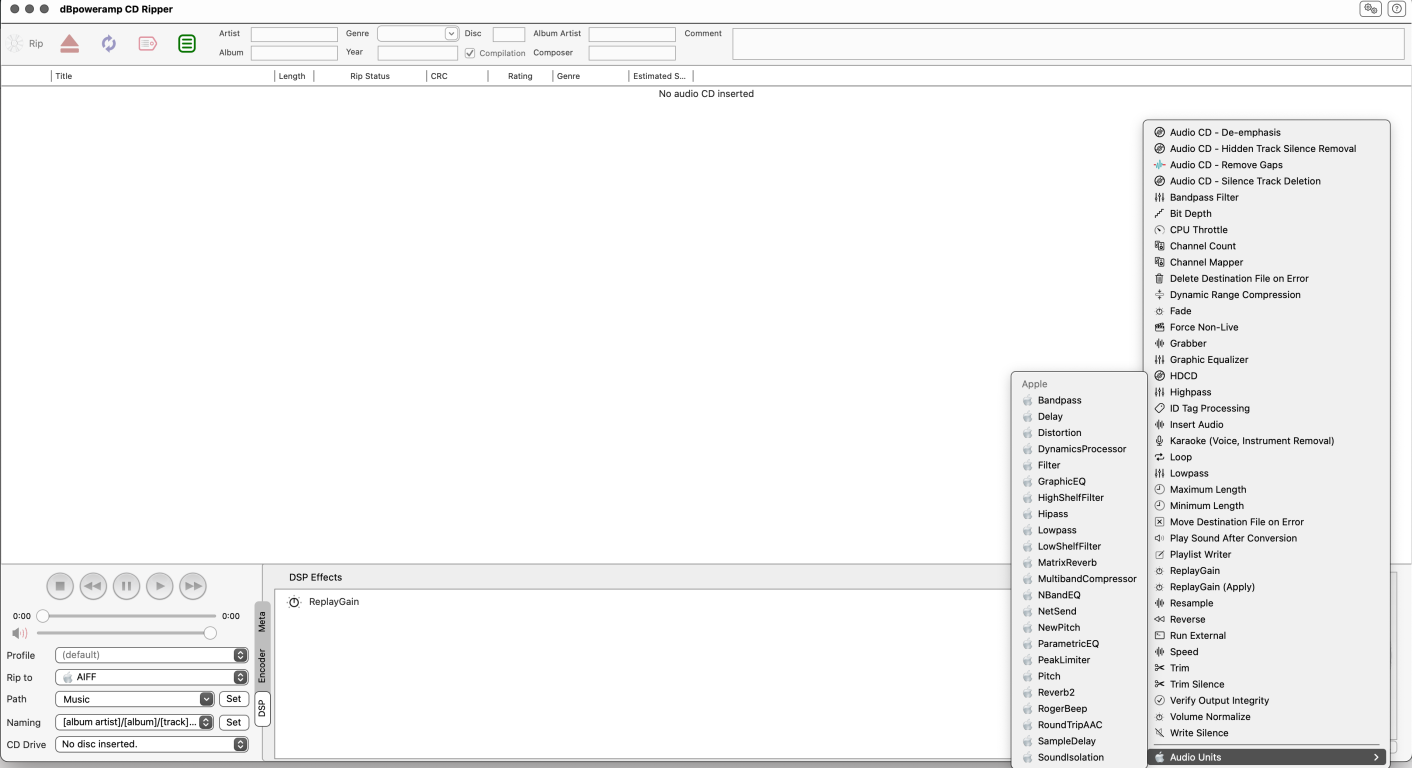Open the Path Music dropdown
The image size is (1412, 768).
(135, 699)
